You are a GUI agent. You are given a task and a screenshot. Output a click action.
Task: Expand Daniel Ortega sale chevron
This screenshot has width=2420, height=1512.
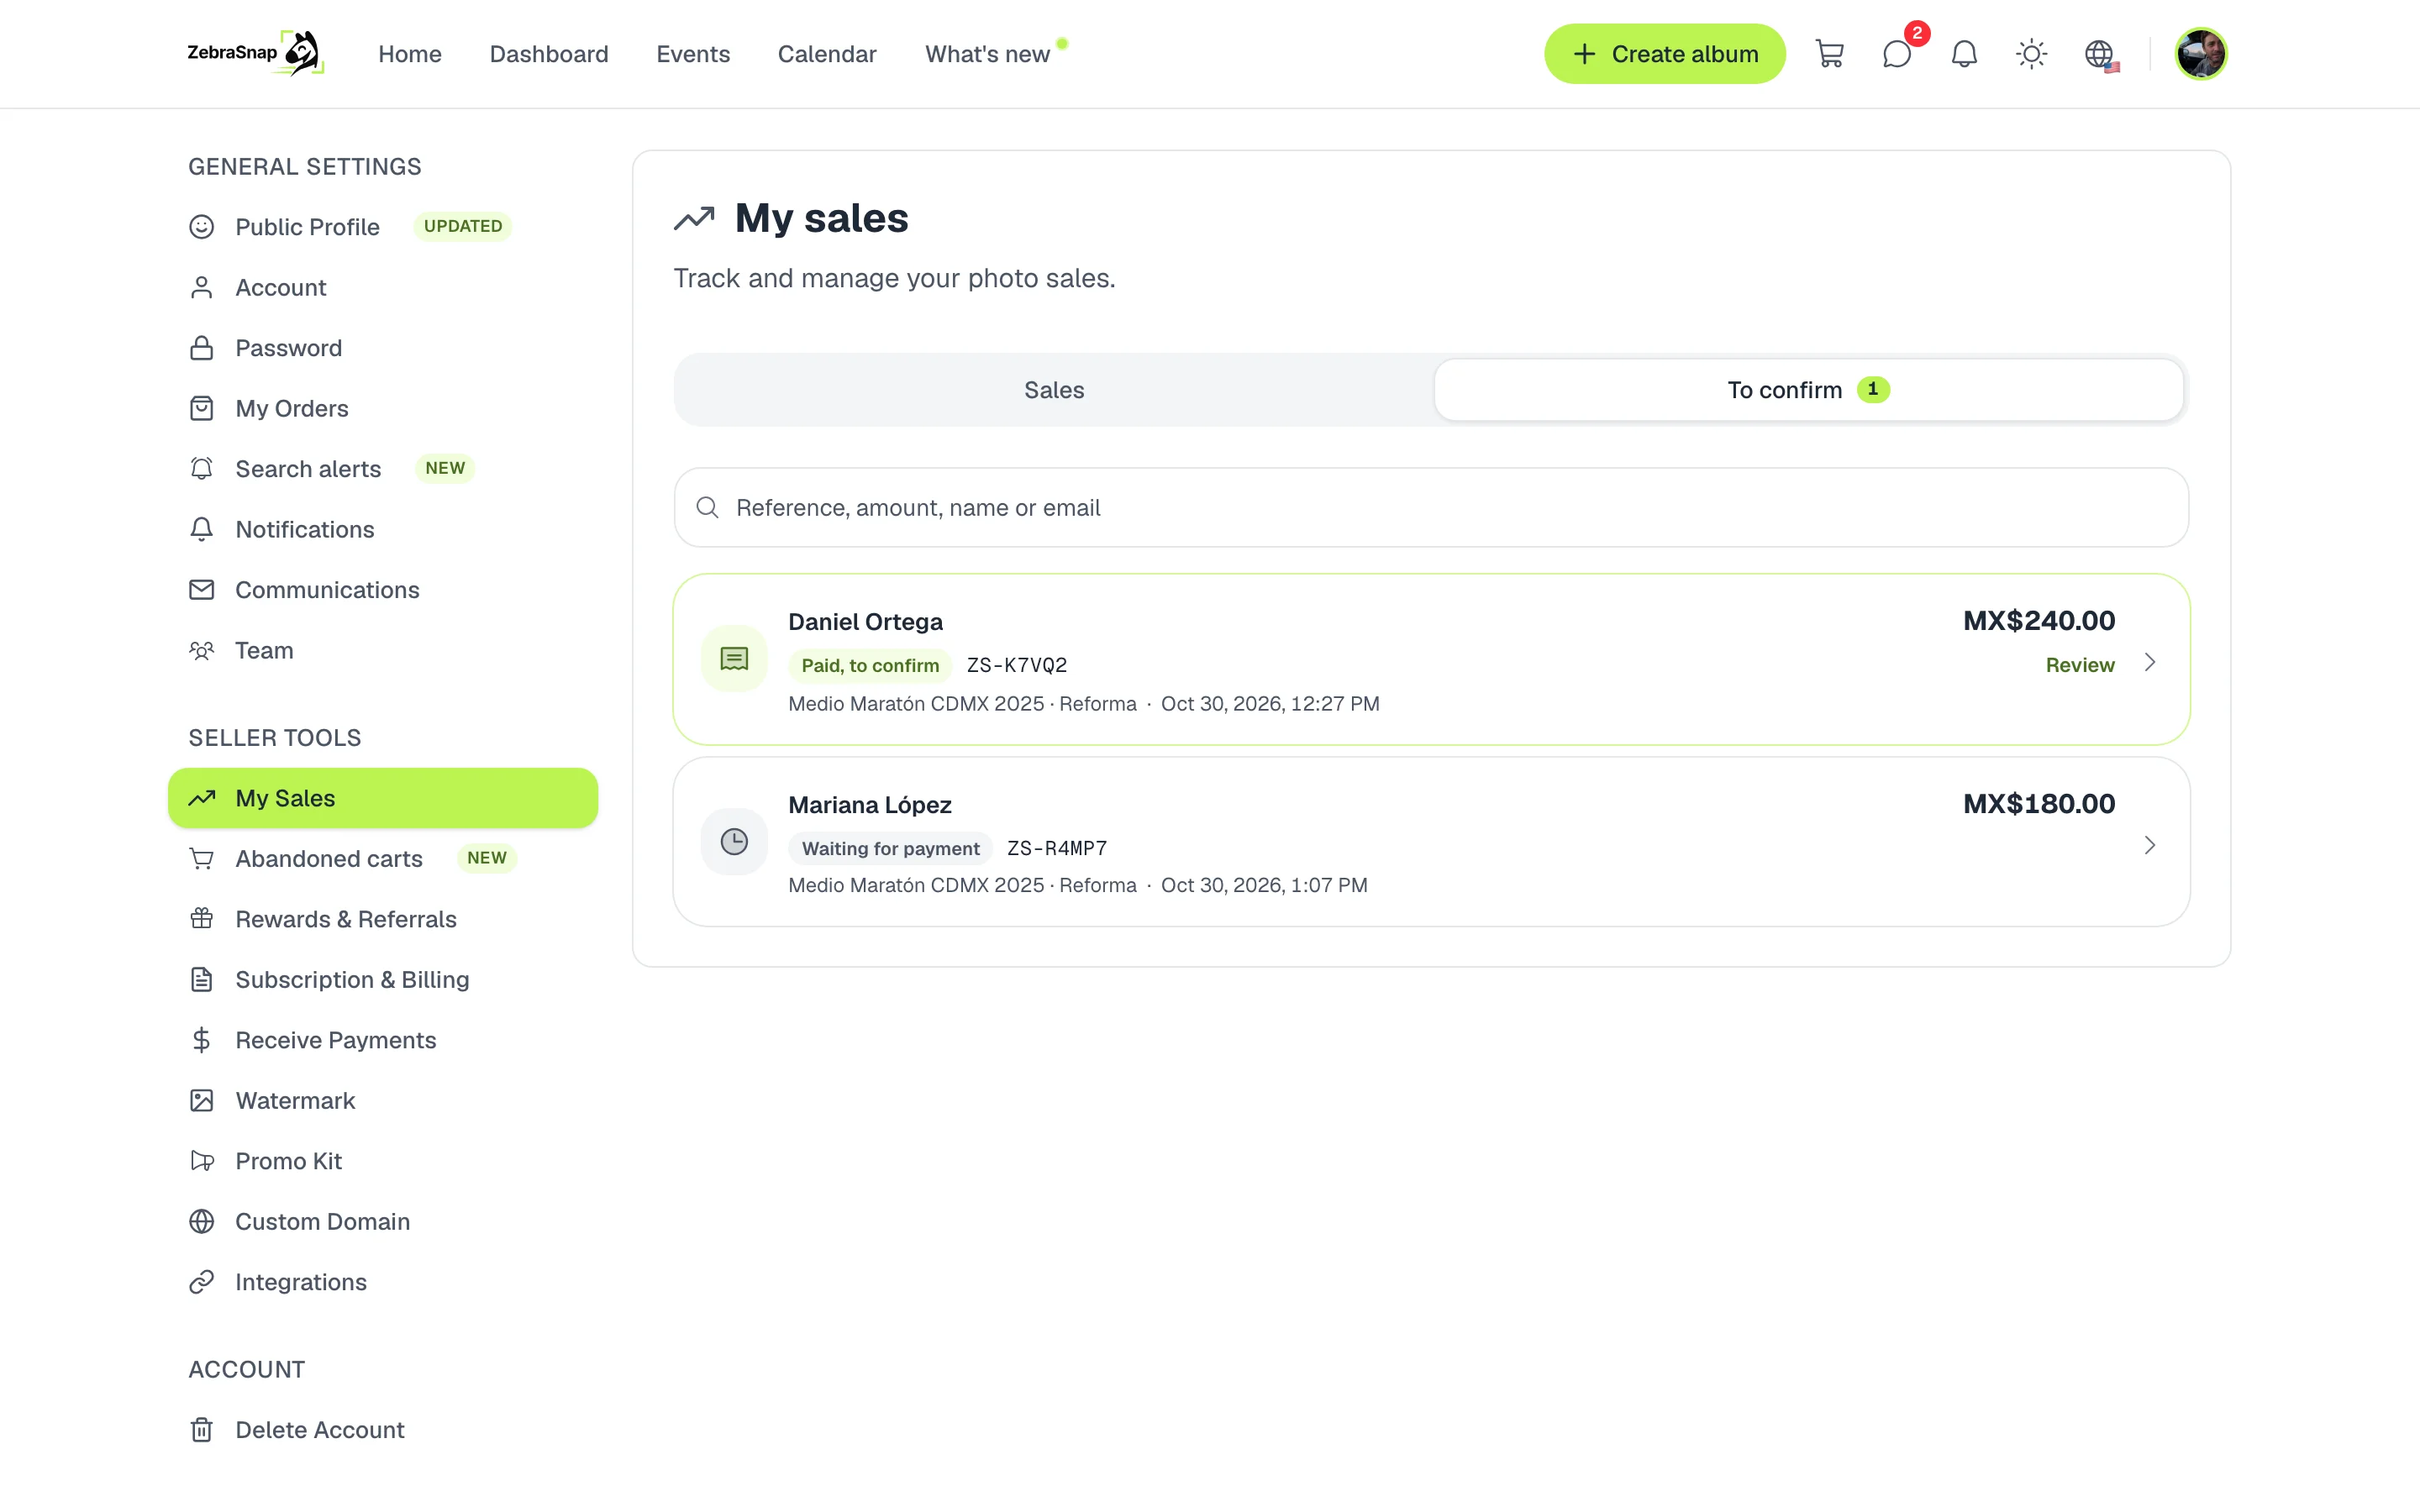pos(2149,663)
